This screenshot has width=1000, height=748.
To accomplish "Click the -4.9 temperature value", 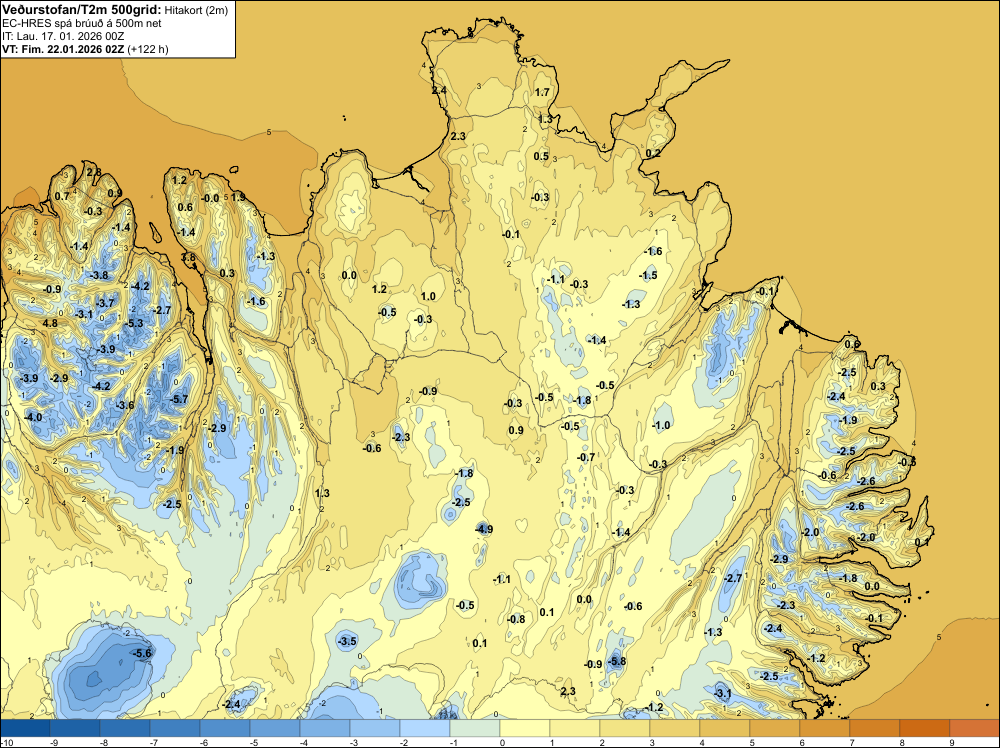I will click(x=484, y=529).
